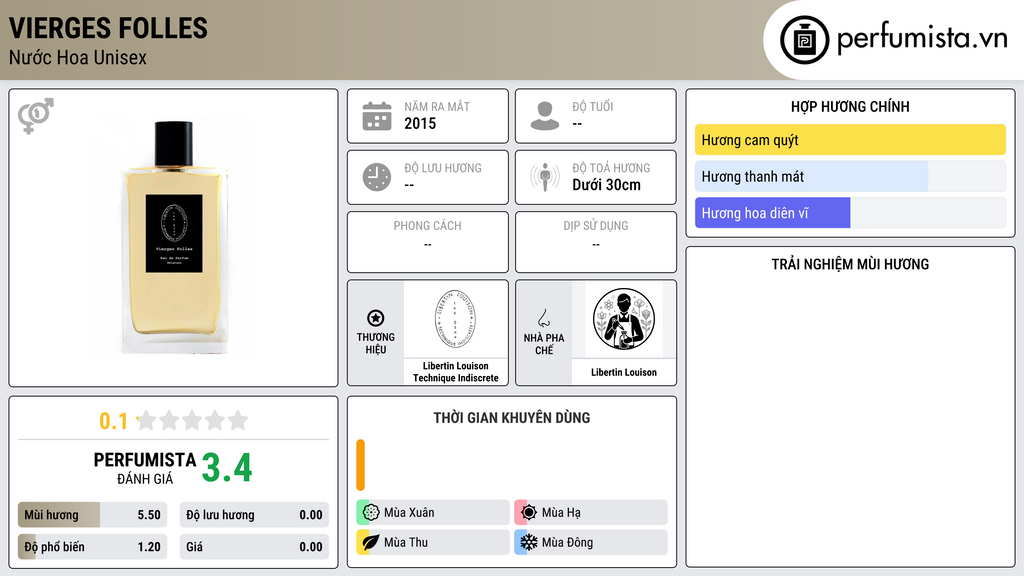
Task: Click the green 3.4 Perfumista score
Action: (227, 468)
